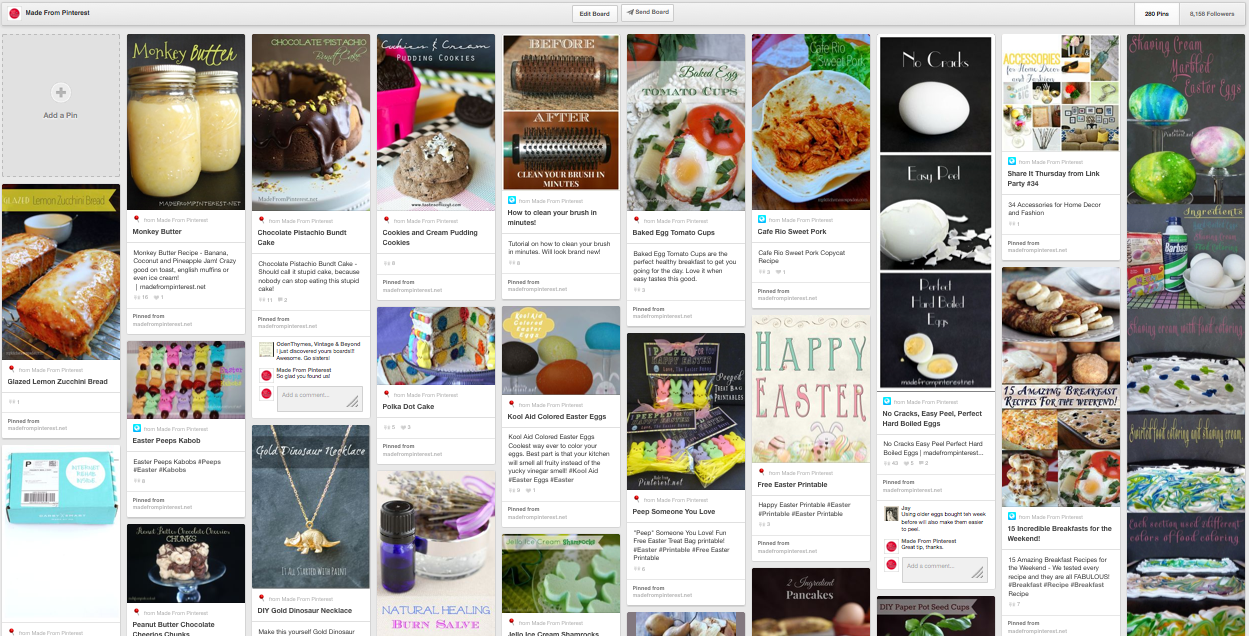Click the comment box under No Cracks hard boiled eggs pin

click(945, 570)
